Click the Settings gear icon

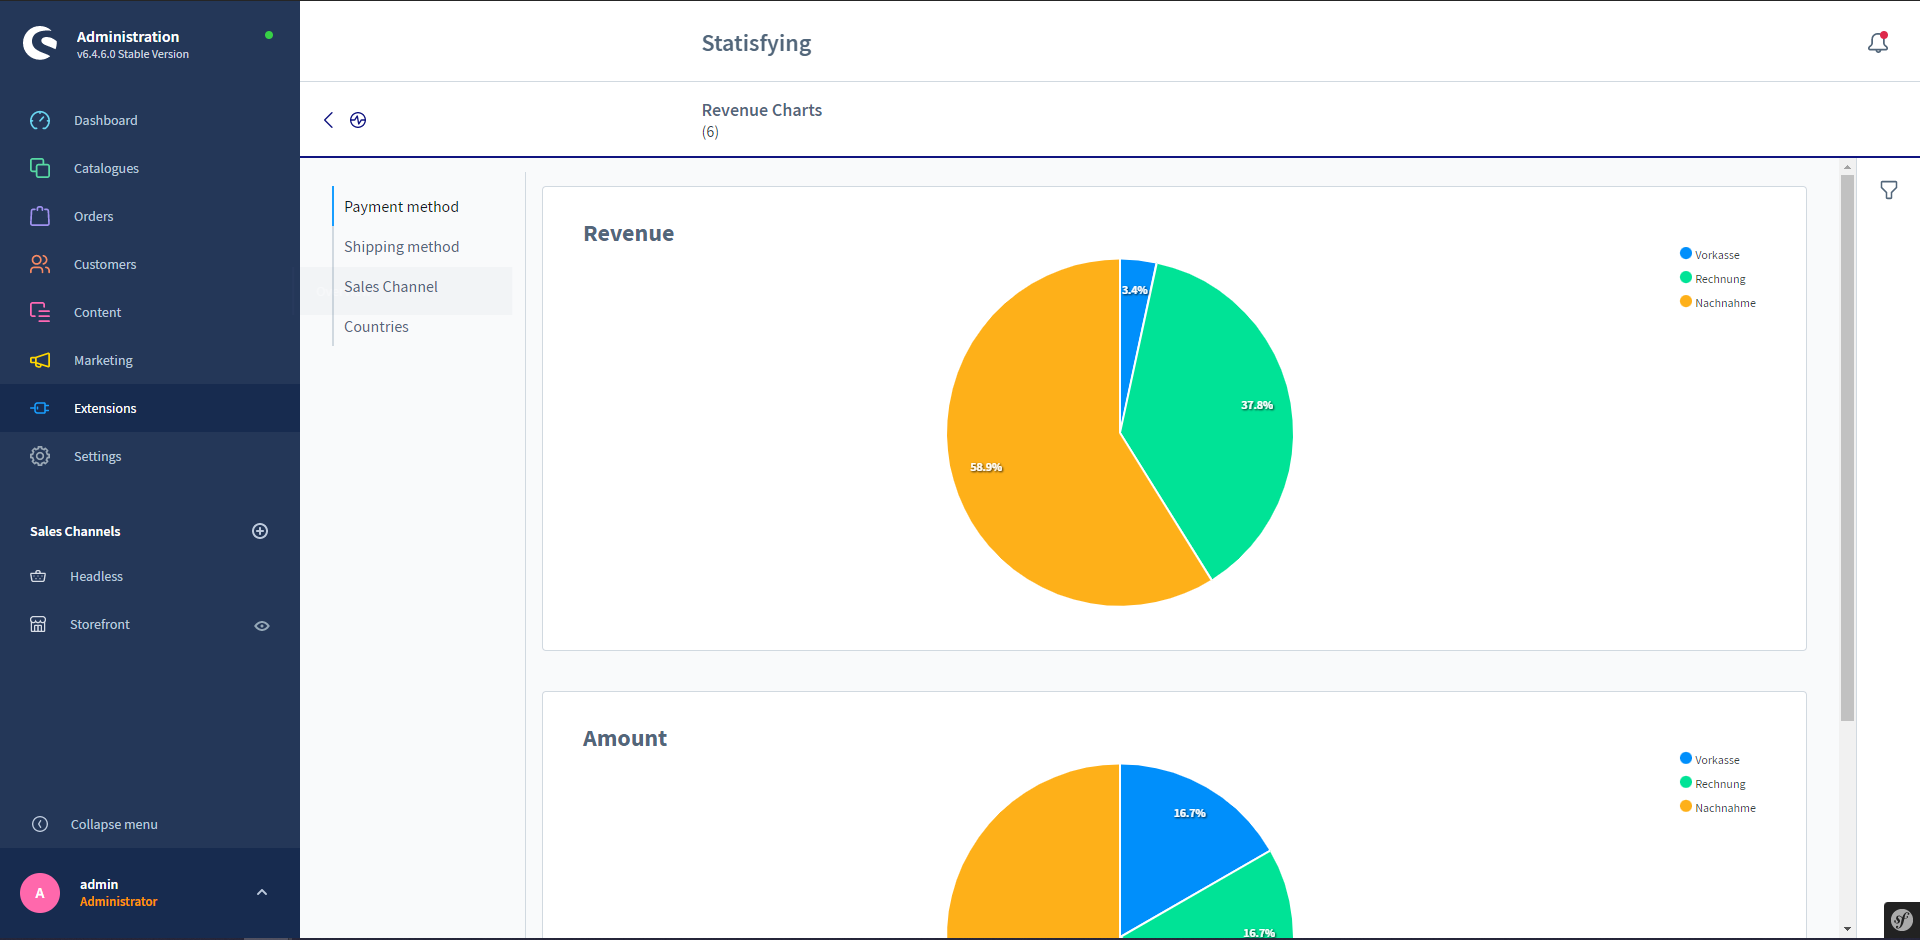[x=40, y=456]
